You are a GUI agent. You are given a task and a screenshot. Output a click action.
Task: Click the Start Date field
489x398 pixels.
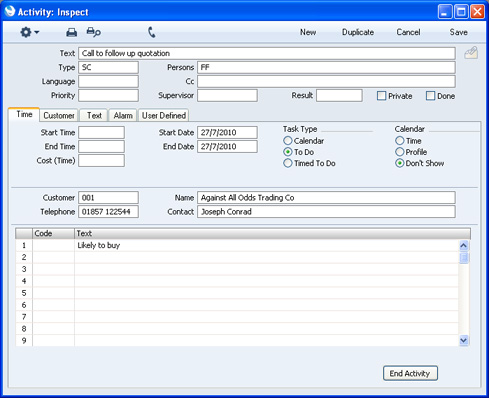227,132
